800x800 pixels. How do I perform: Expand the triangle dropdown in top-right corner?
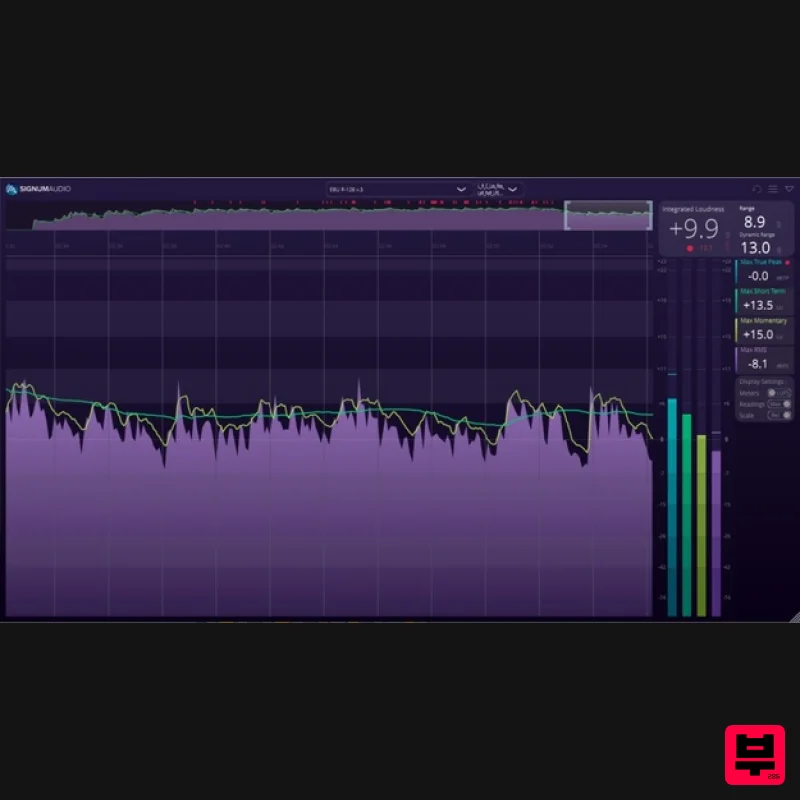coord(786,188)
